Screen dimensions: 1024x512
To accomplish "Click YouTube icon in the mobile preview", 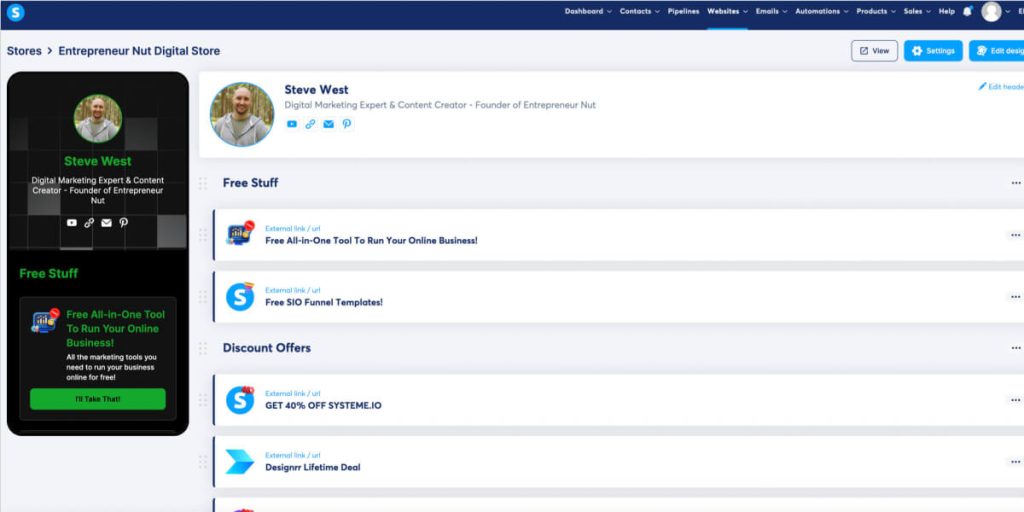I will click(x=72, y=223).
